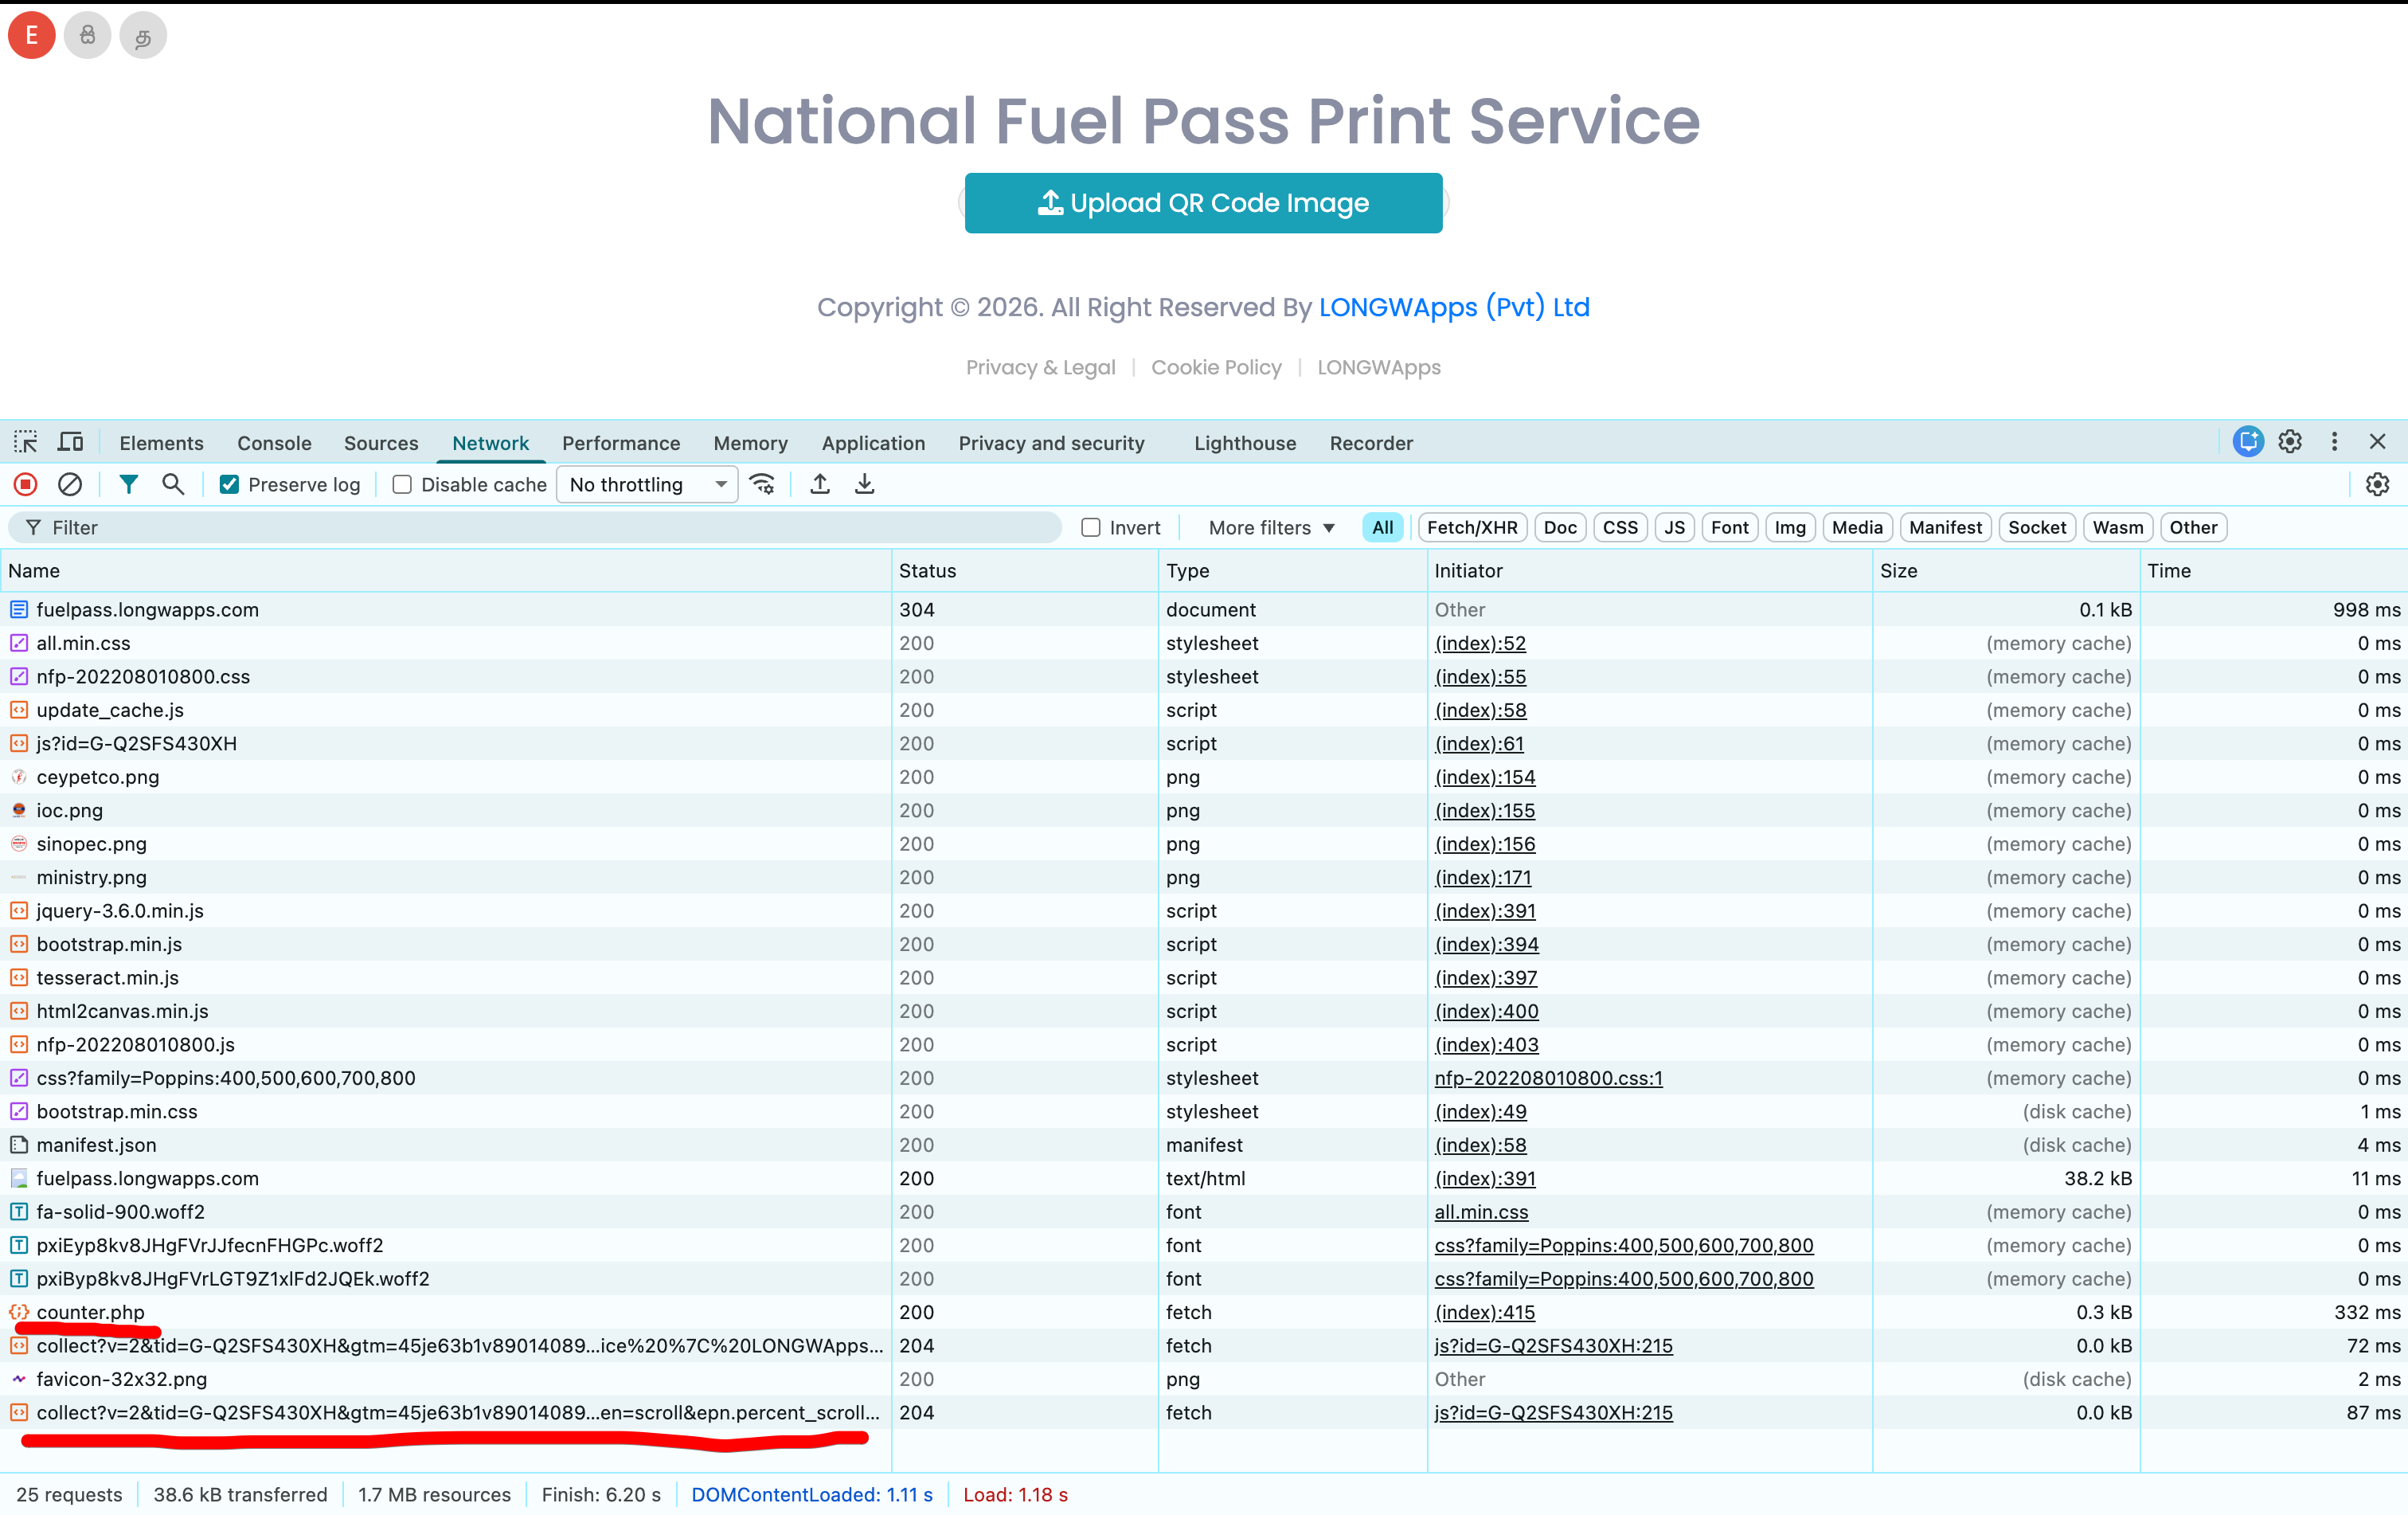Sort by the Size column header

pyautogui.click(x=2006, y=570)
